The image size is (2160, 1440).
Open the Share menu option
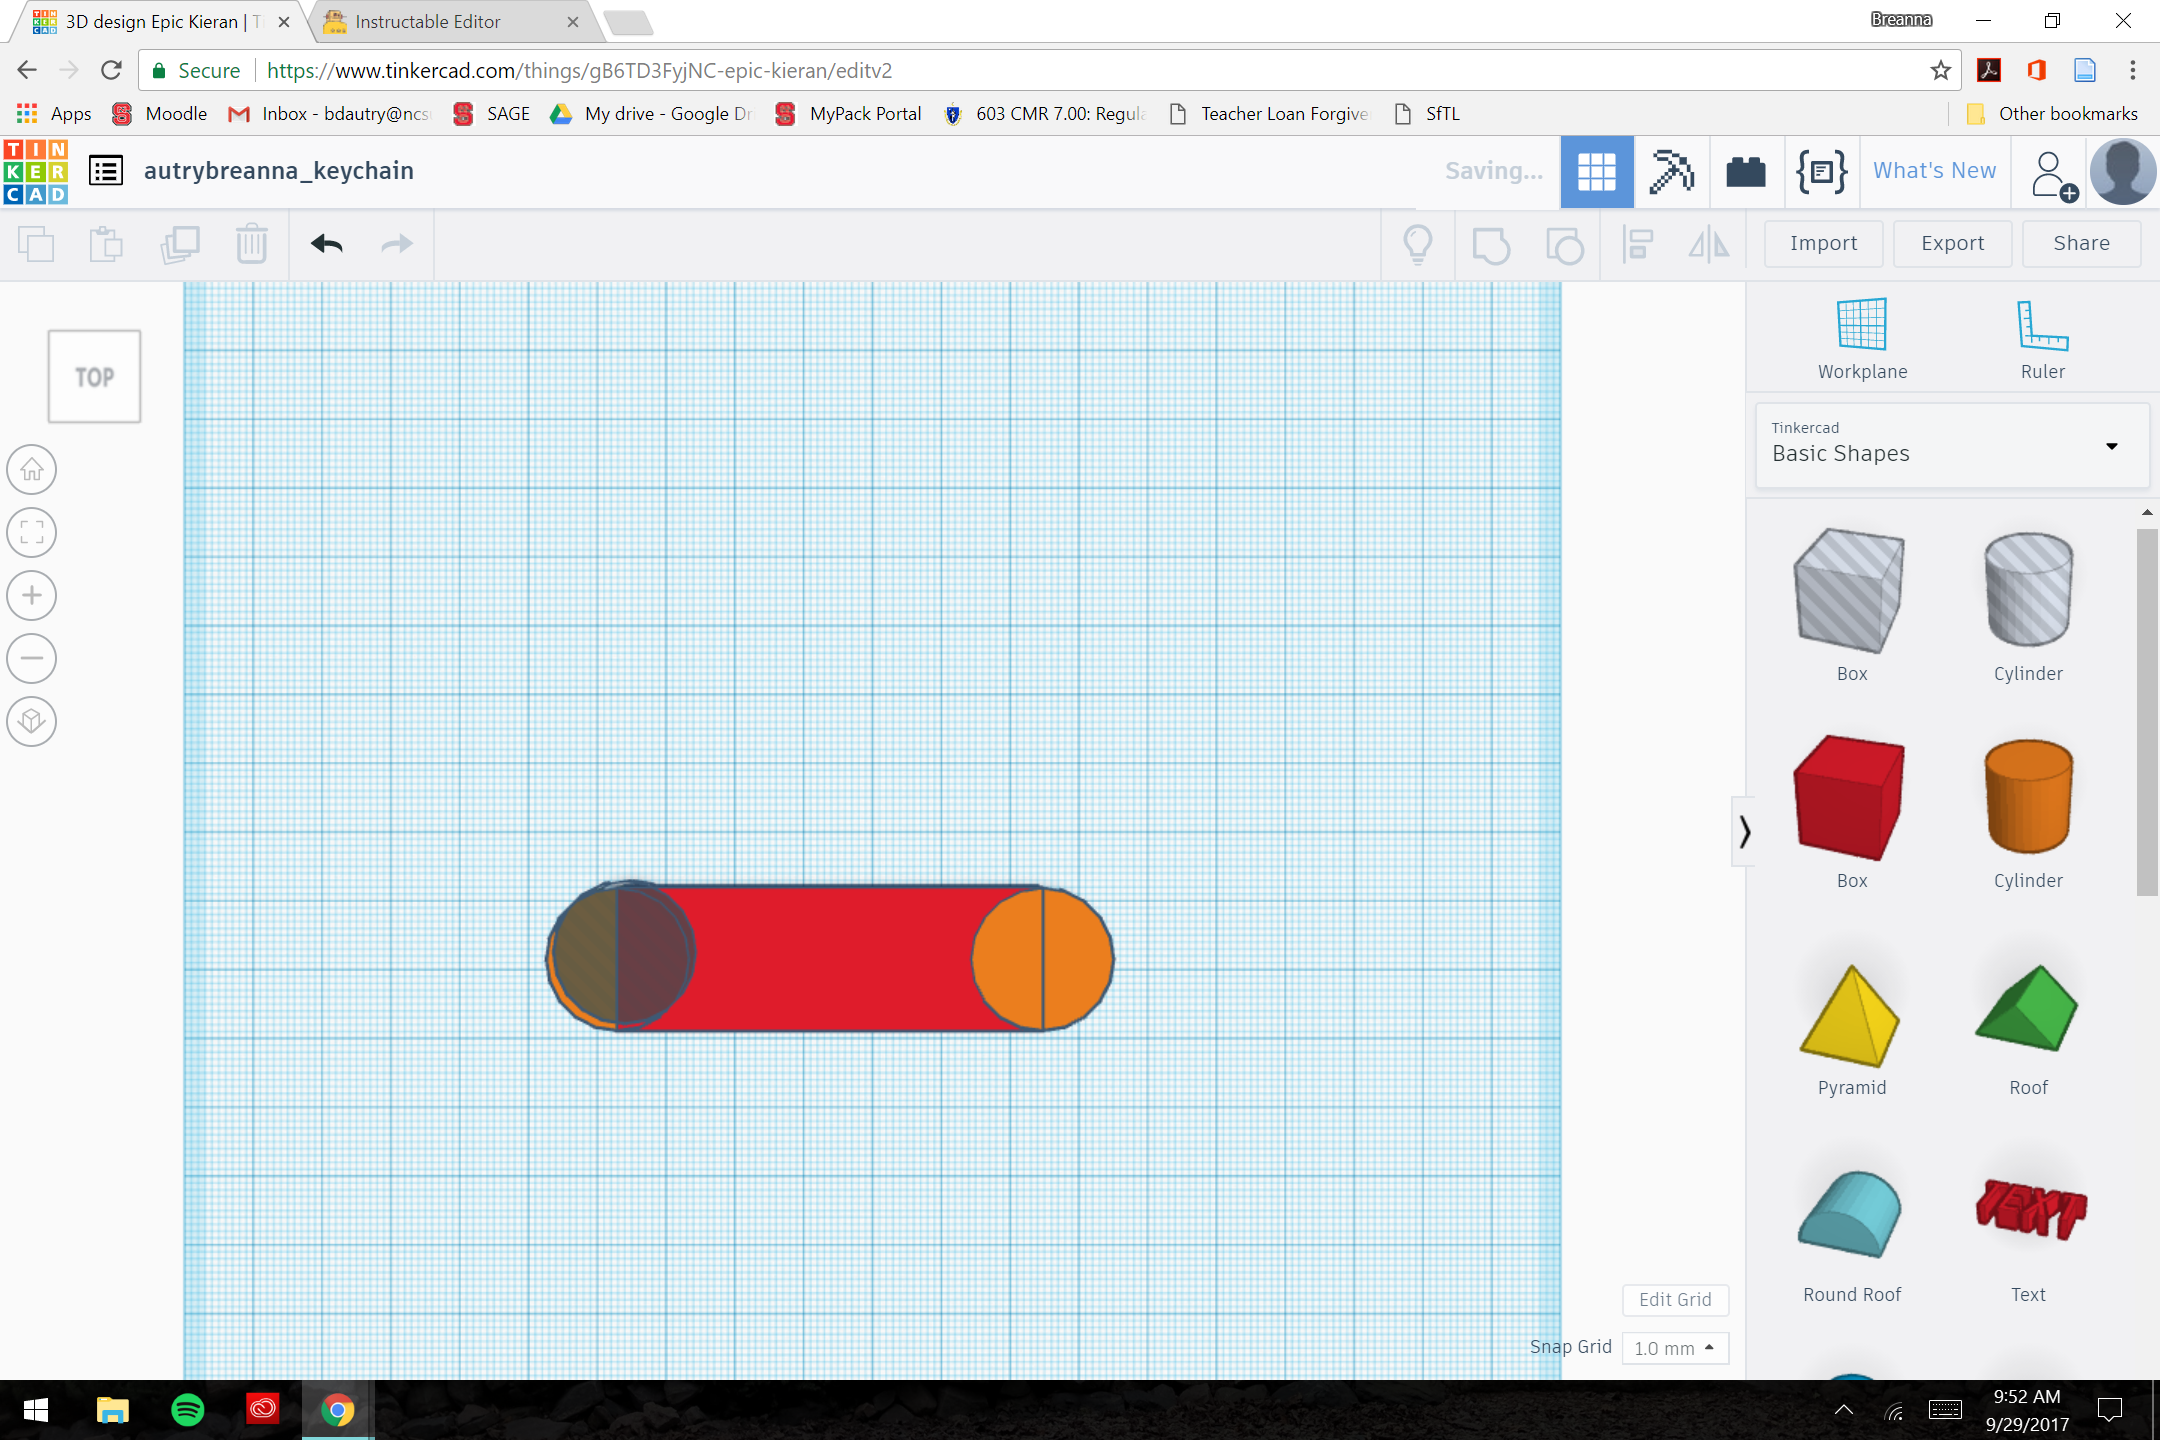[2081, 244]
